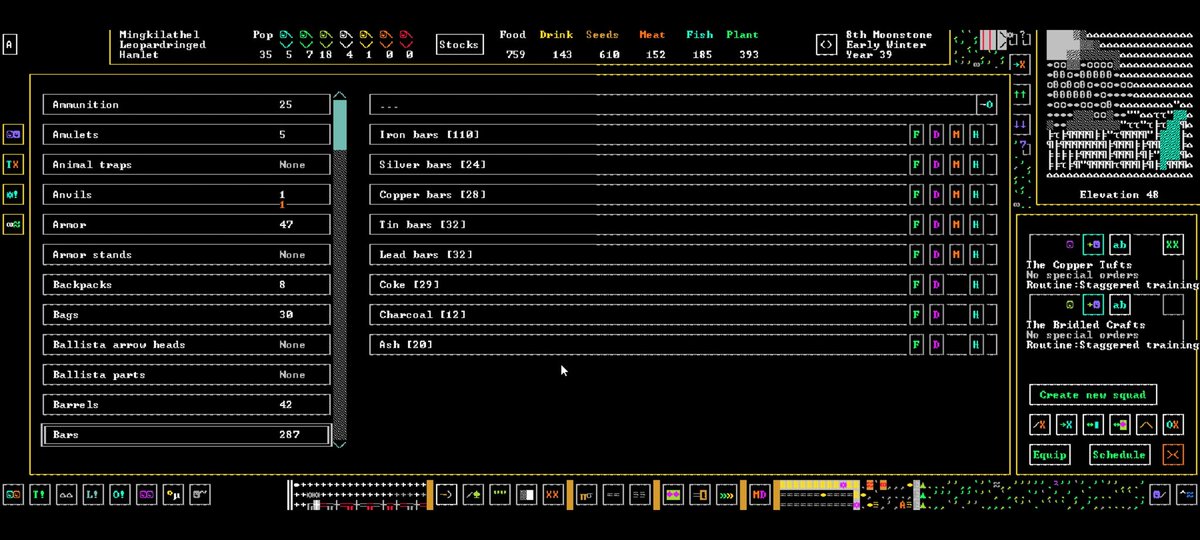
Task: Click the double-bars icon in the bottom toolbar
Action: click(x=613, y=494)
